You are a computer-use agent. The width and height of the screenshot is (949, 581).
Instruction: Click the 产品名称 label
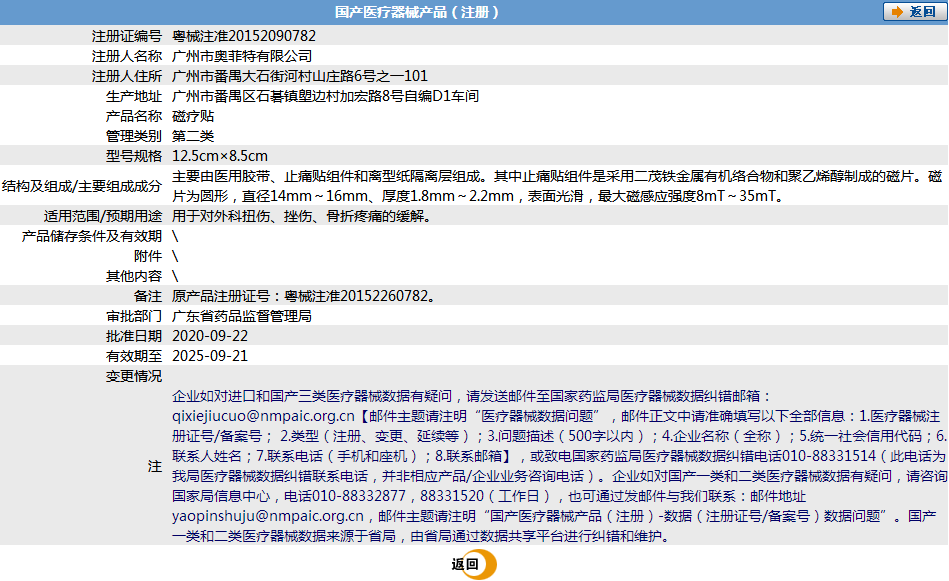point(134,116)
